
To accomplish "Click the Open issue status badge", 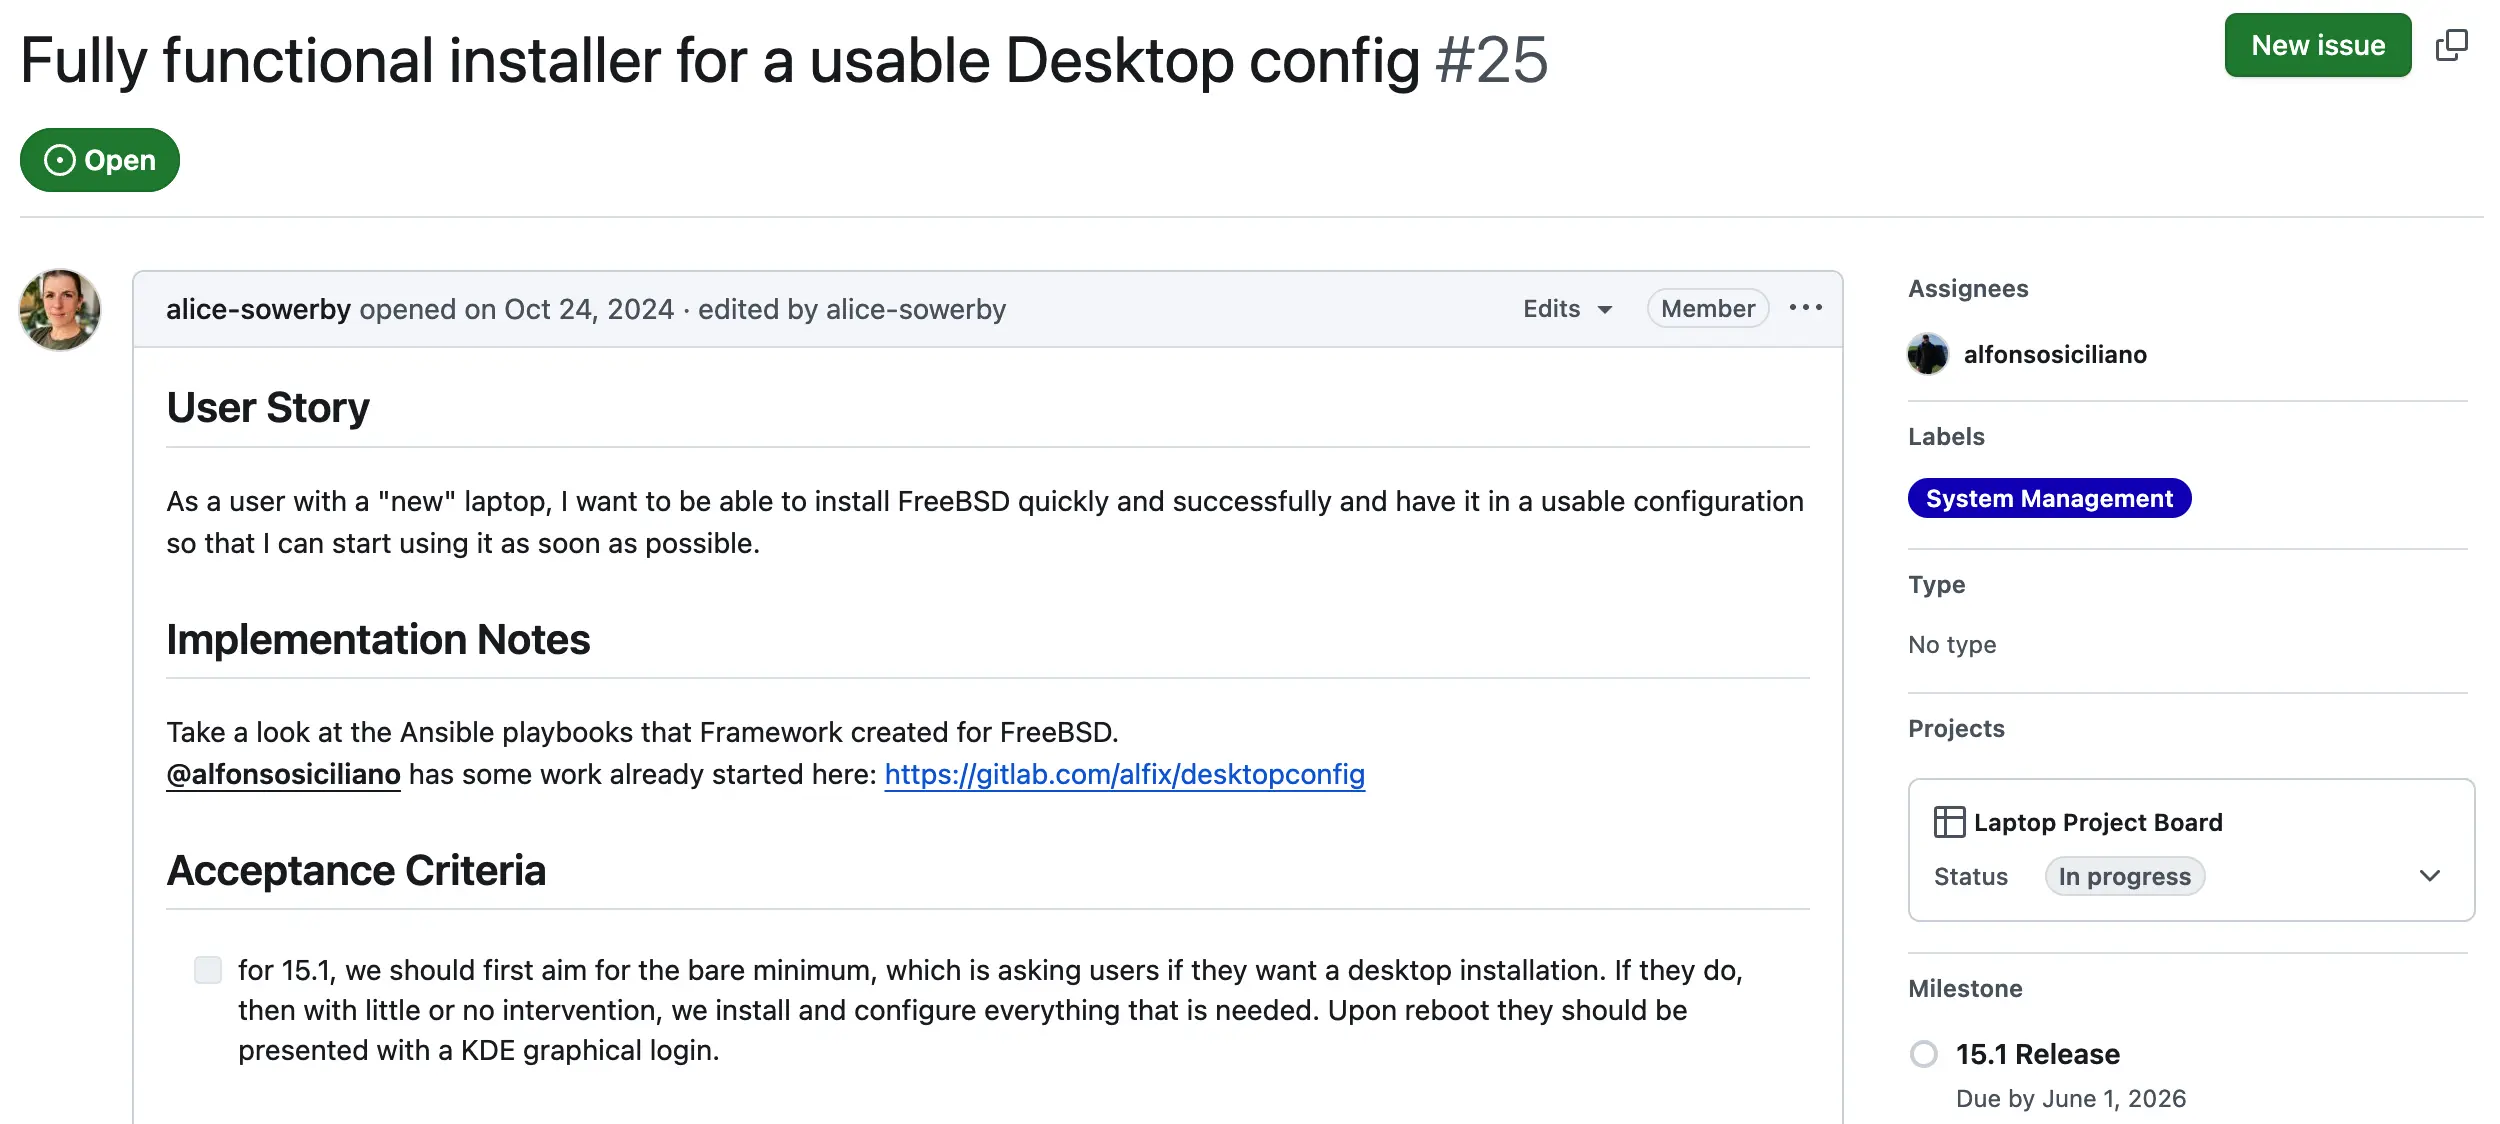I will [x=100, y=160].
